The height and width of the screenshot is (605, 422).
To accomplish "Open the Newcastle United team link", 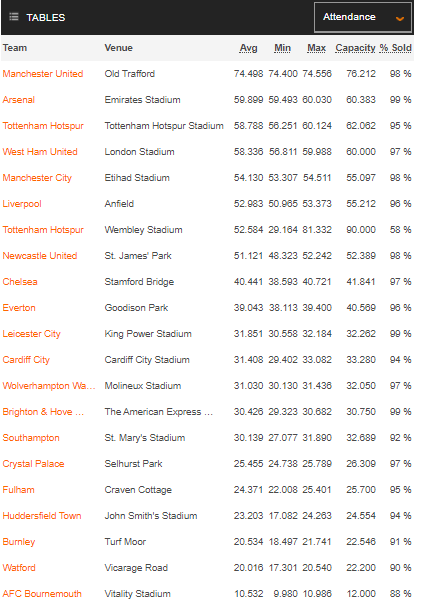I will click(40, 255).
